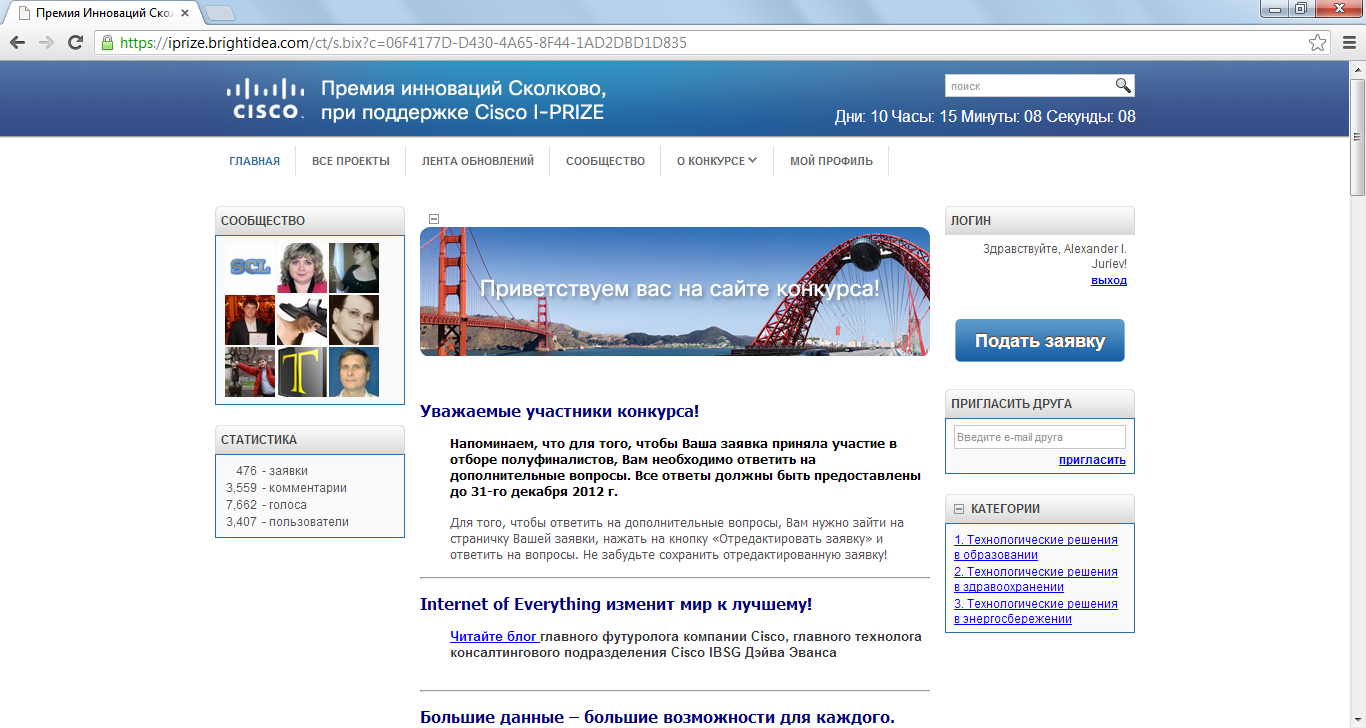Open the SCL community member avatar
This screenshot has width=1366, height=728.
[x=250, y=268]
